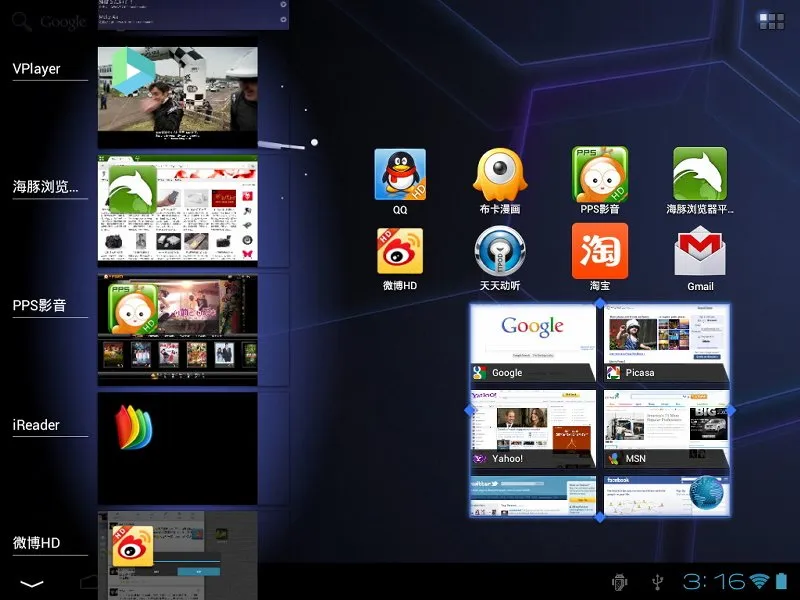Switch to 海豚浏览器 recent app thumbnail
The width and height of the screenshot is (800, 600).
178,210
